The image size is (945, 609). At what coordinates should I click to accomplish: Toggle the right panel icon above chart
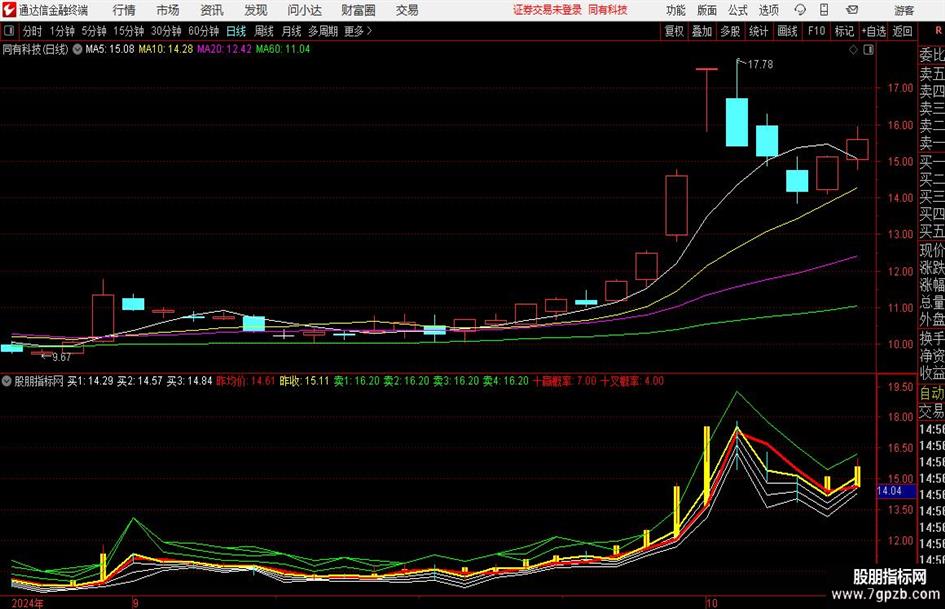tap(868, 50)
